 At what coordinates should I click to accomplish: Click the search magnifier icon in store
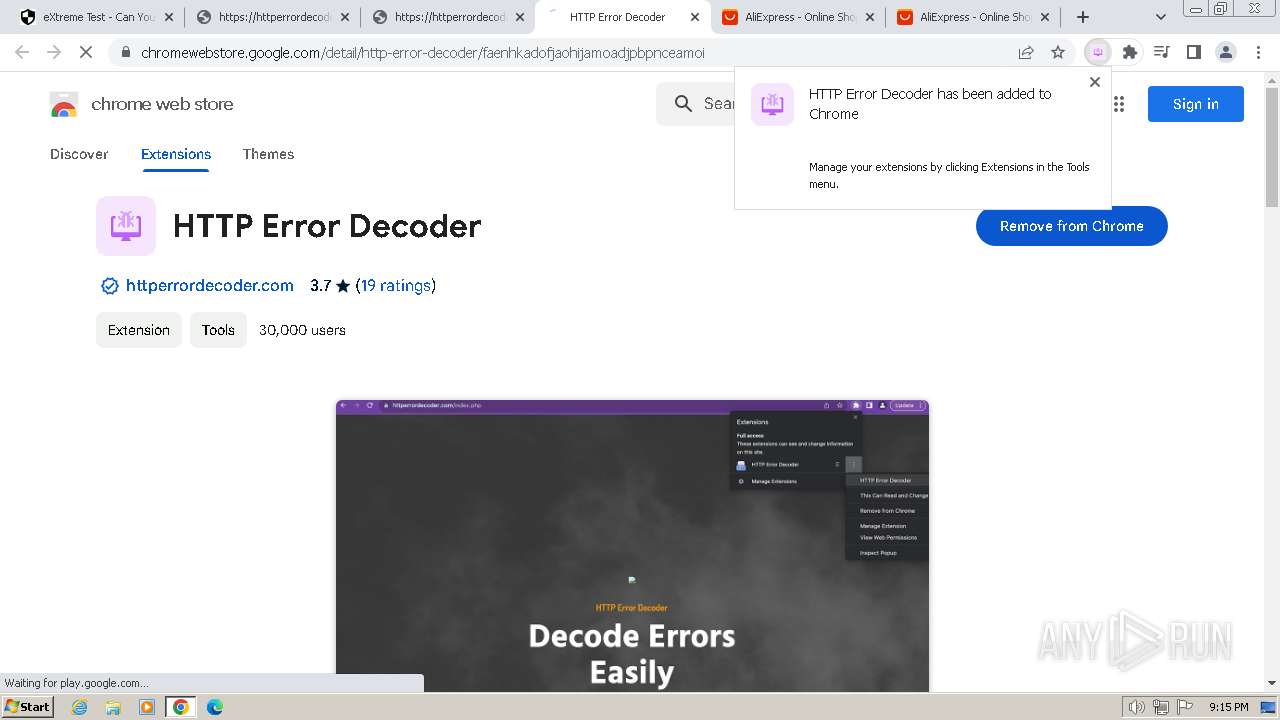(684, 104)
